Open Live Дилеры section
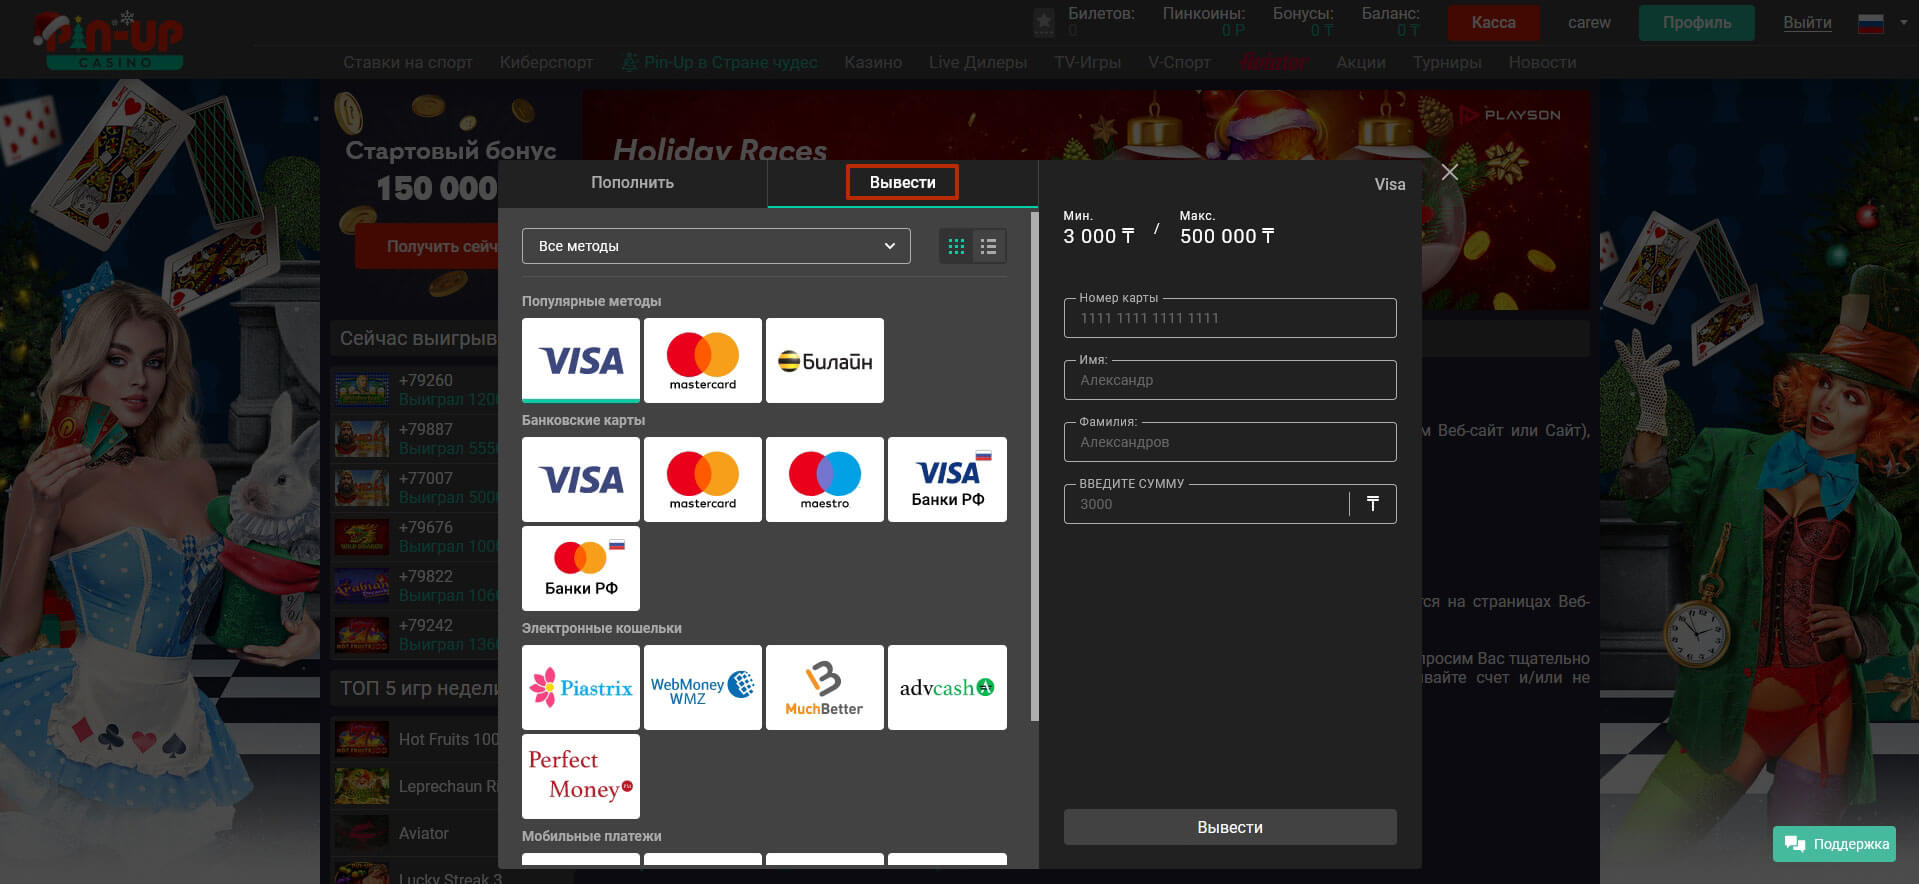 click(x=978, y=62)
